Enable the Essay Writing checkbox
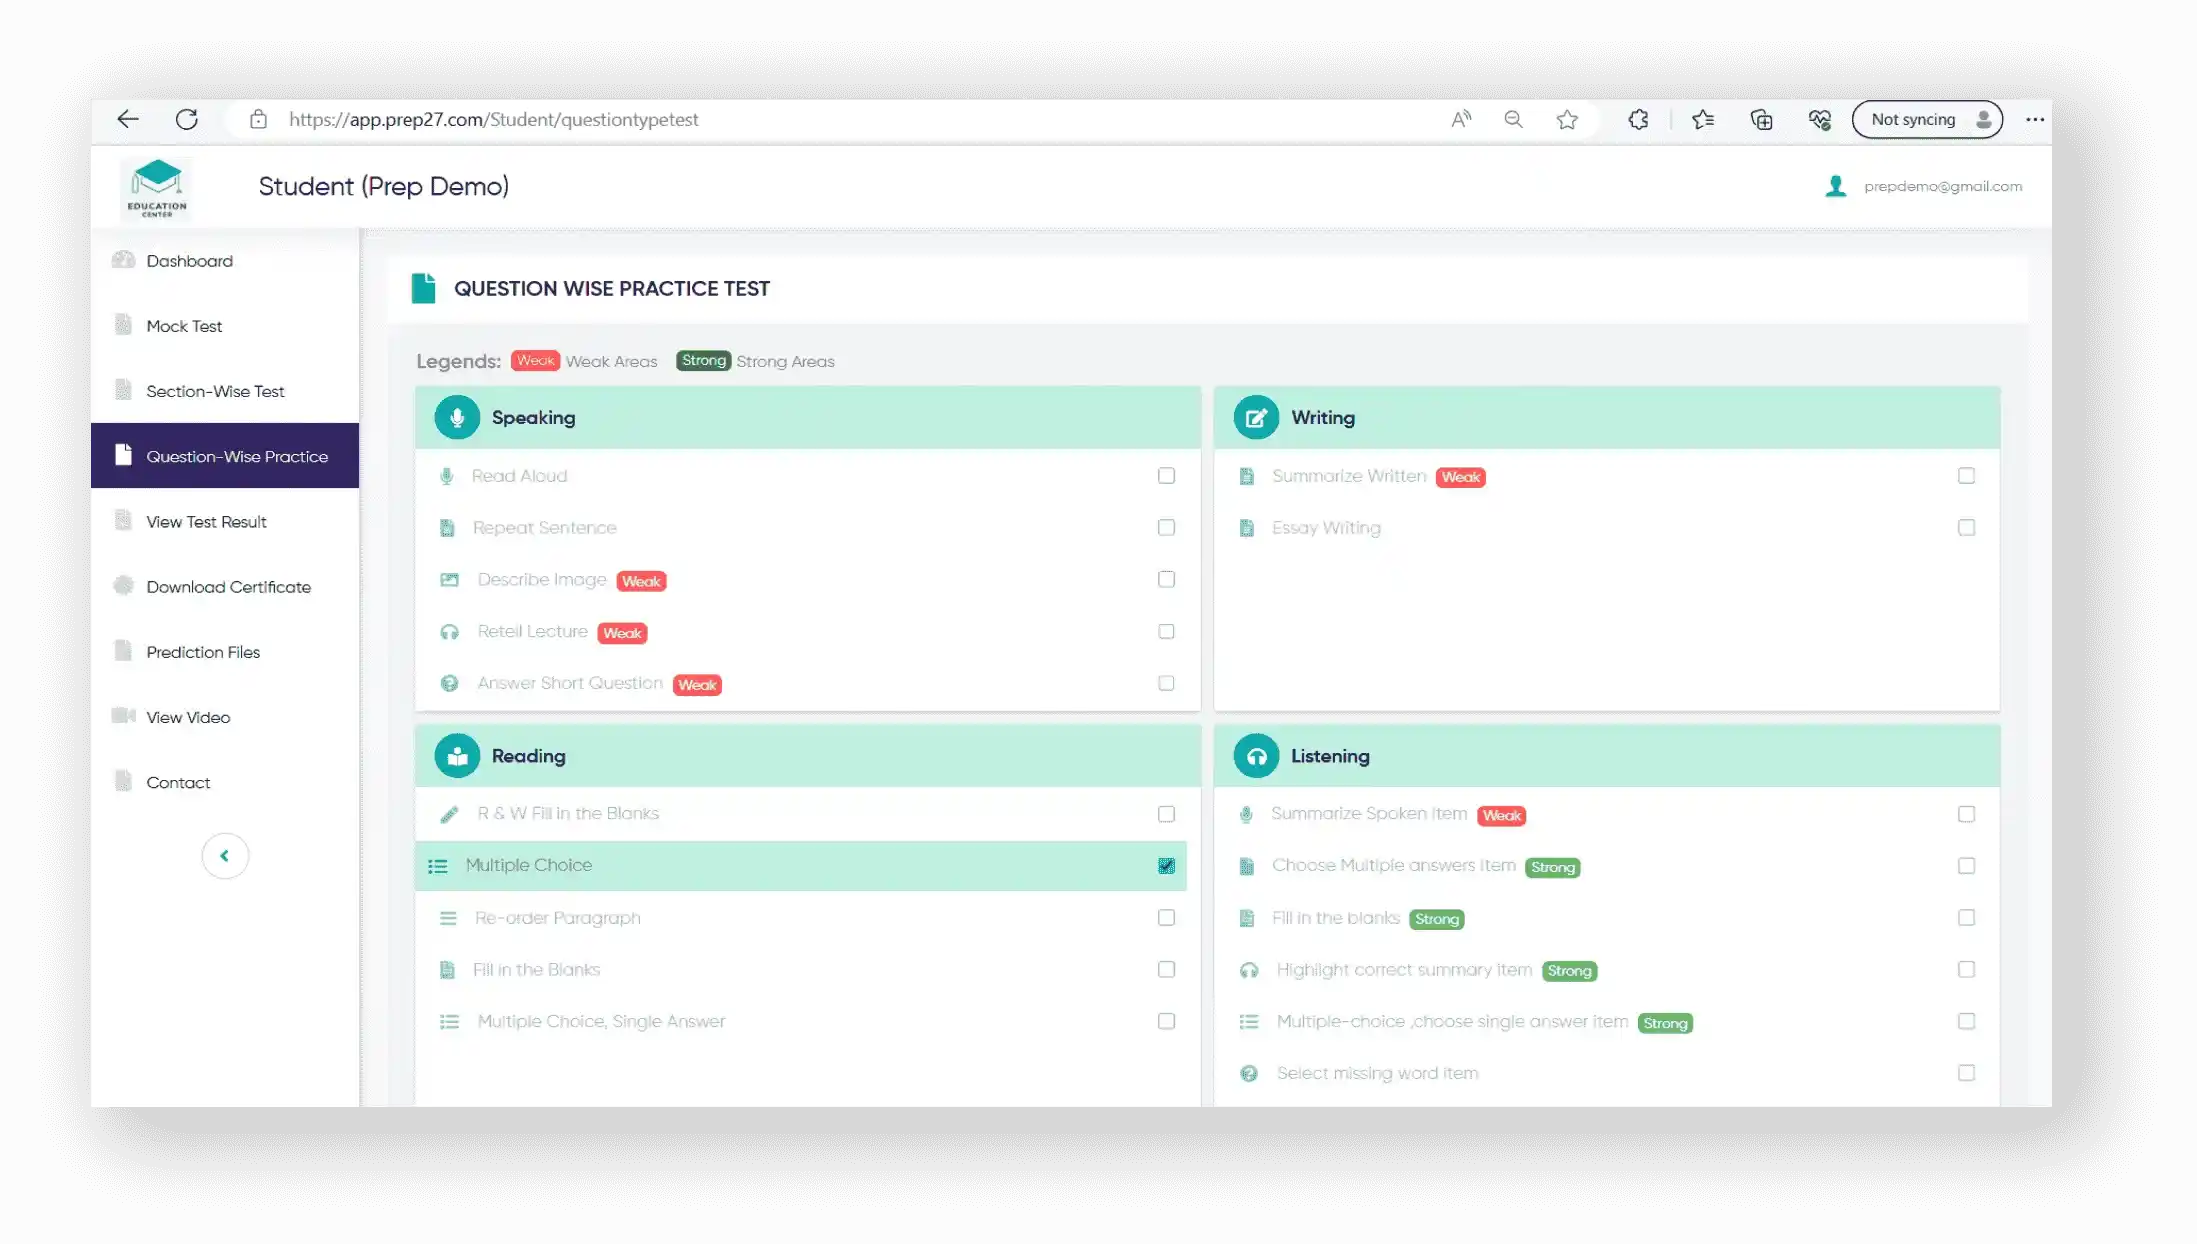This screenshot has height=1244, width=2197. coord(1966,528)
